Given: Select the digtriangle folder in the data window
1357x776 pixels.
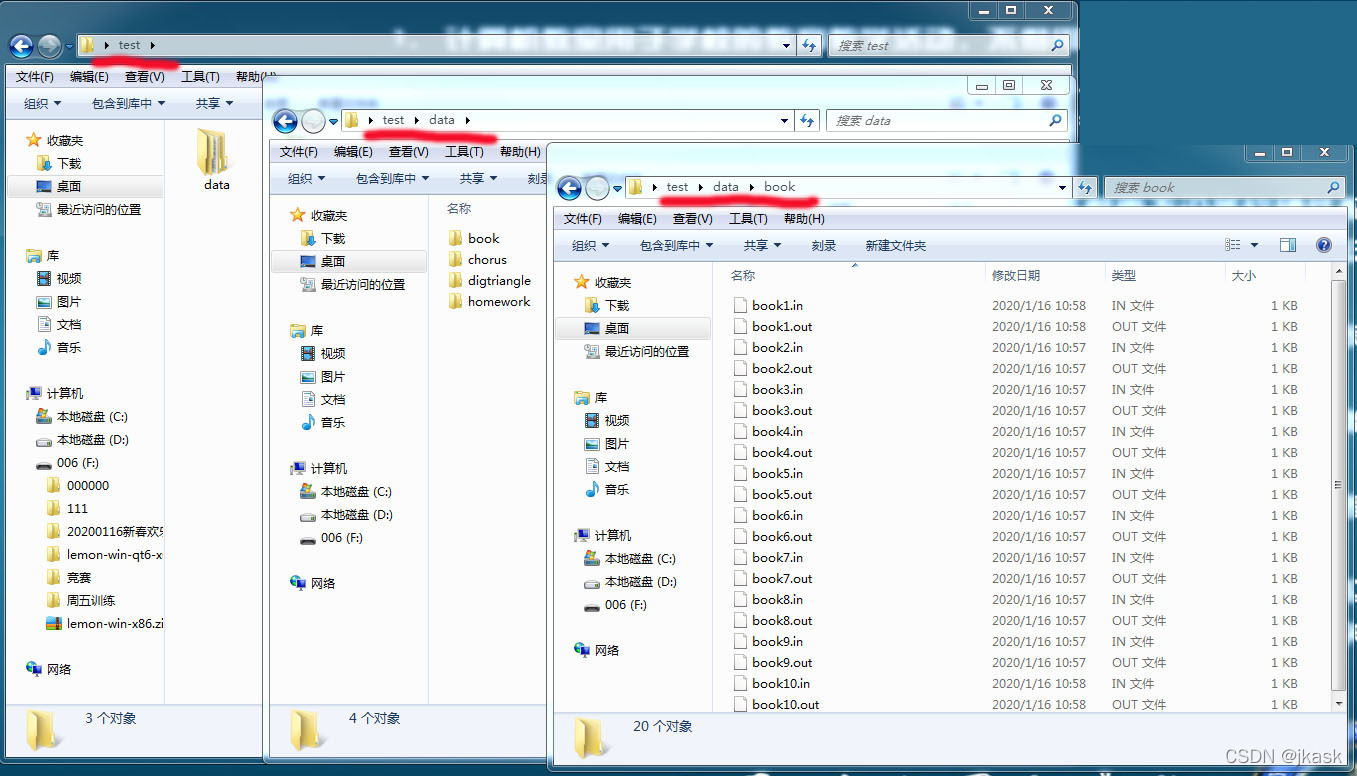Looking at the screenshot, I should pos(490,280).
